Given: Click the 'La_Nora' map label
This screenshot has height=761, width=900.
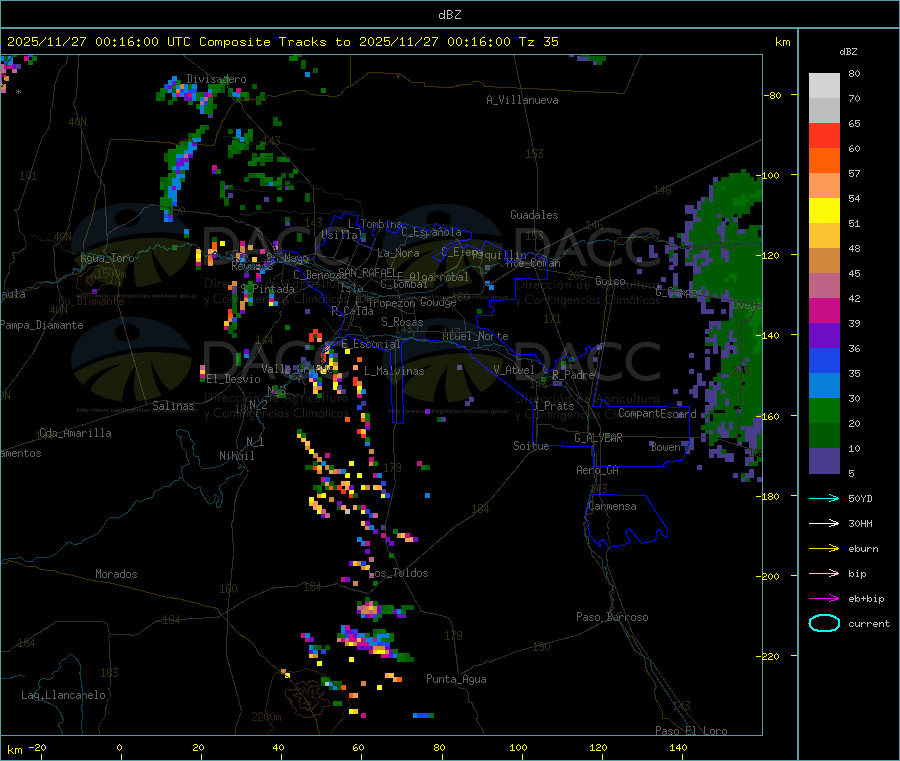Looking at the screenshot, I should tap(398, 253).
